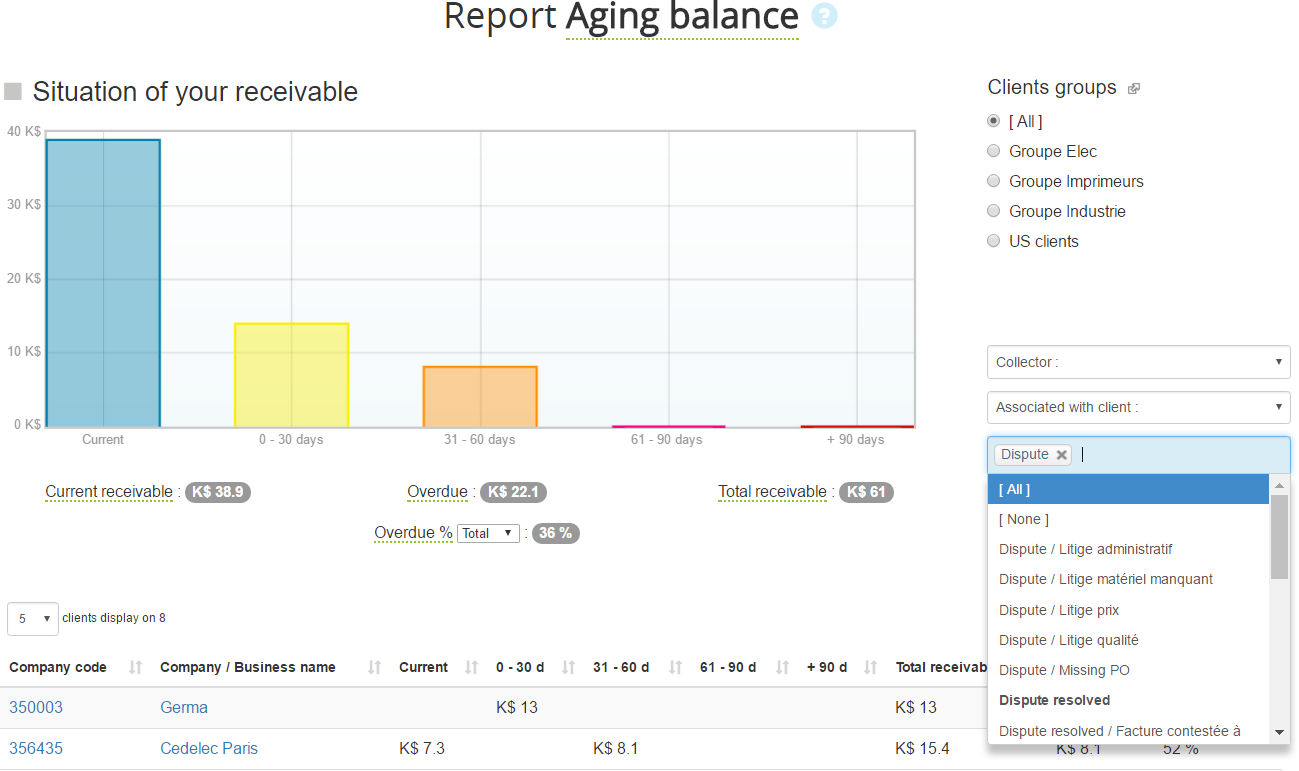The width and height of the screenshot is (1299, 771).
Task: Sort the 0 - 30 d column
Action: (568, 668)
